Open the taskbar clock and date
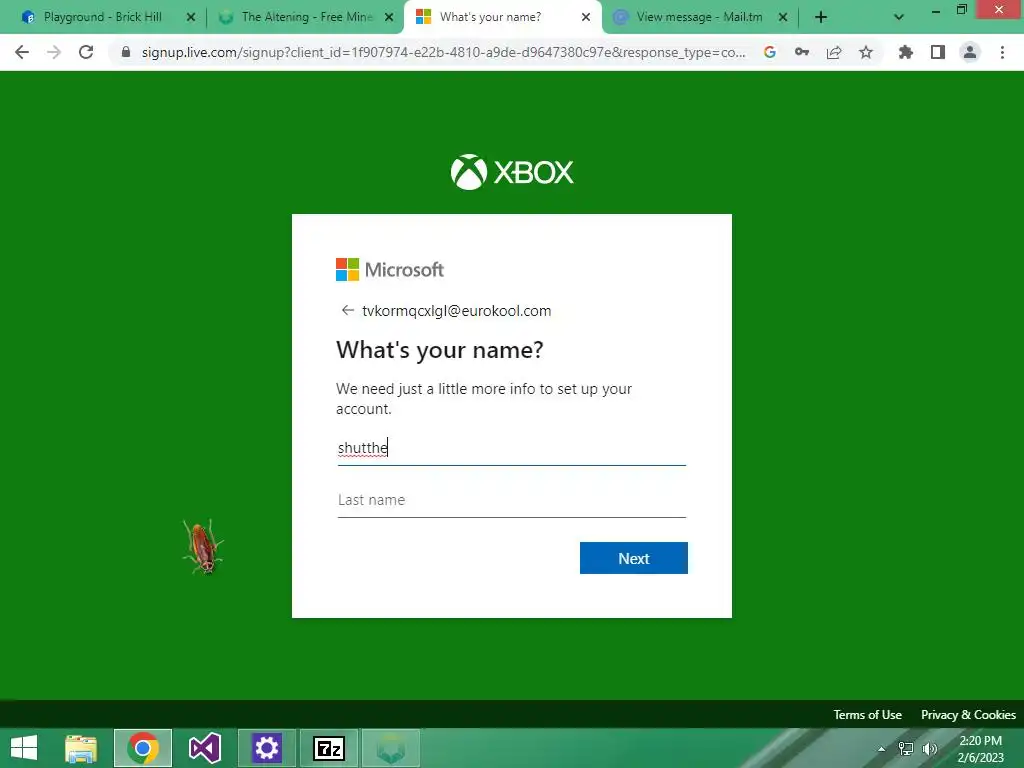The width and height of the screenshot is (1024, 768). (x=980, y=748)
